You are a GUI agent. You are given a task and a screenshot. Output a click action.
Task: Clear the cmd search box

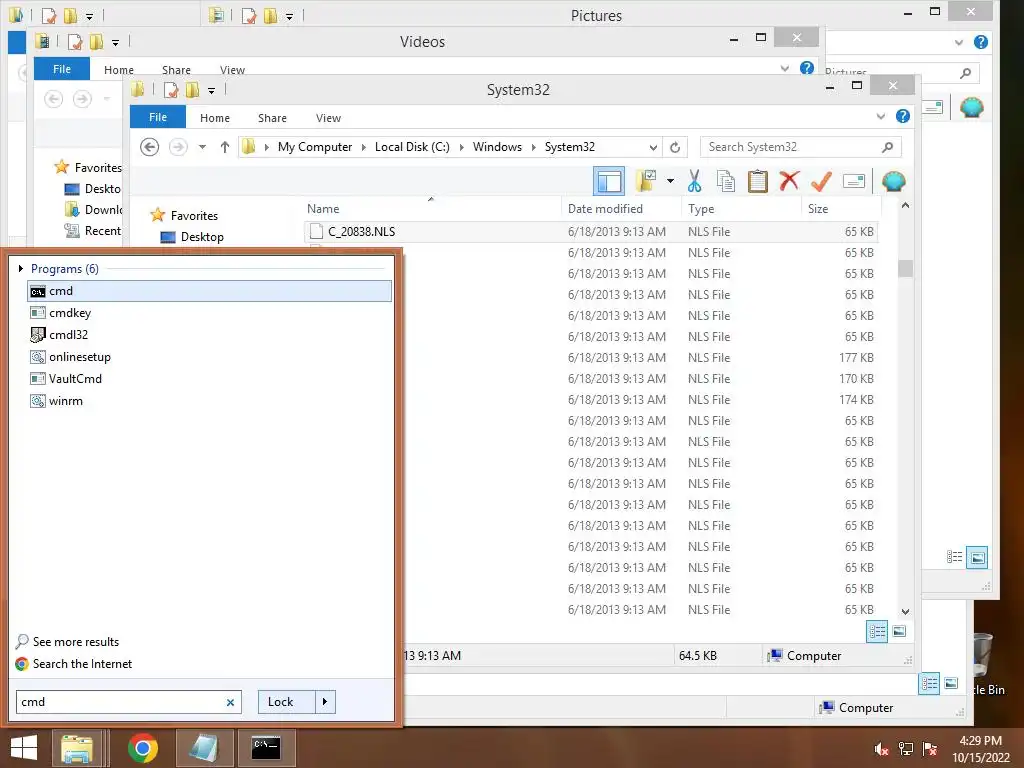point(230,703)
